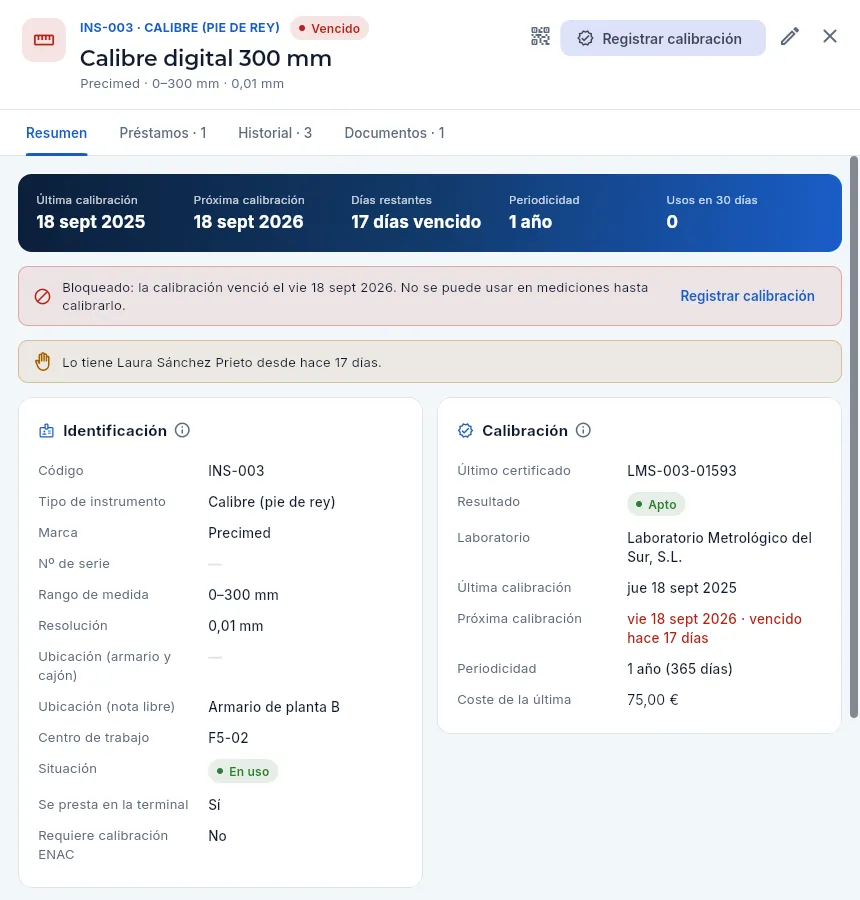Viewport: 860px width, 900px height.
Task: Click the info icon next to Identificación
Action: coord(182,430)
